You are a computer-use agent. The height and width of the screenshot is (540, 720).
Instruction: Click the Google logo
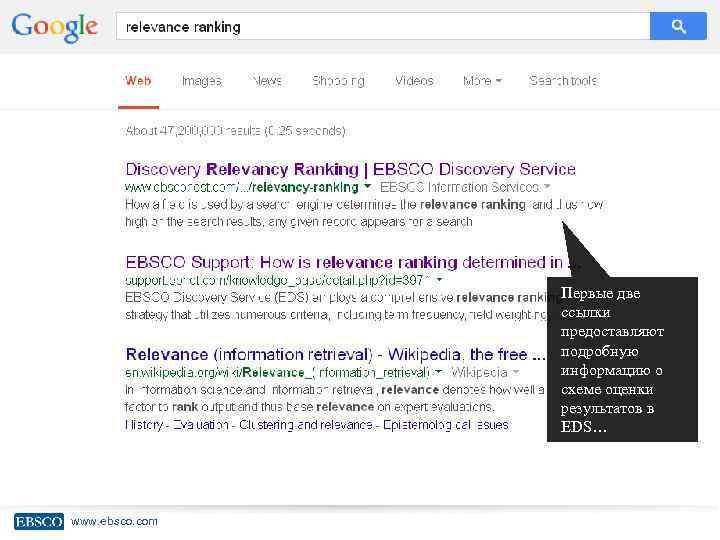54,28
